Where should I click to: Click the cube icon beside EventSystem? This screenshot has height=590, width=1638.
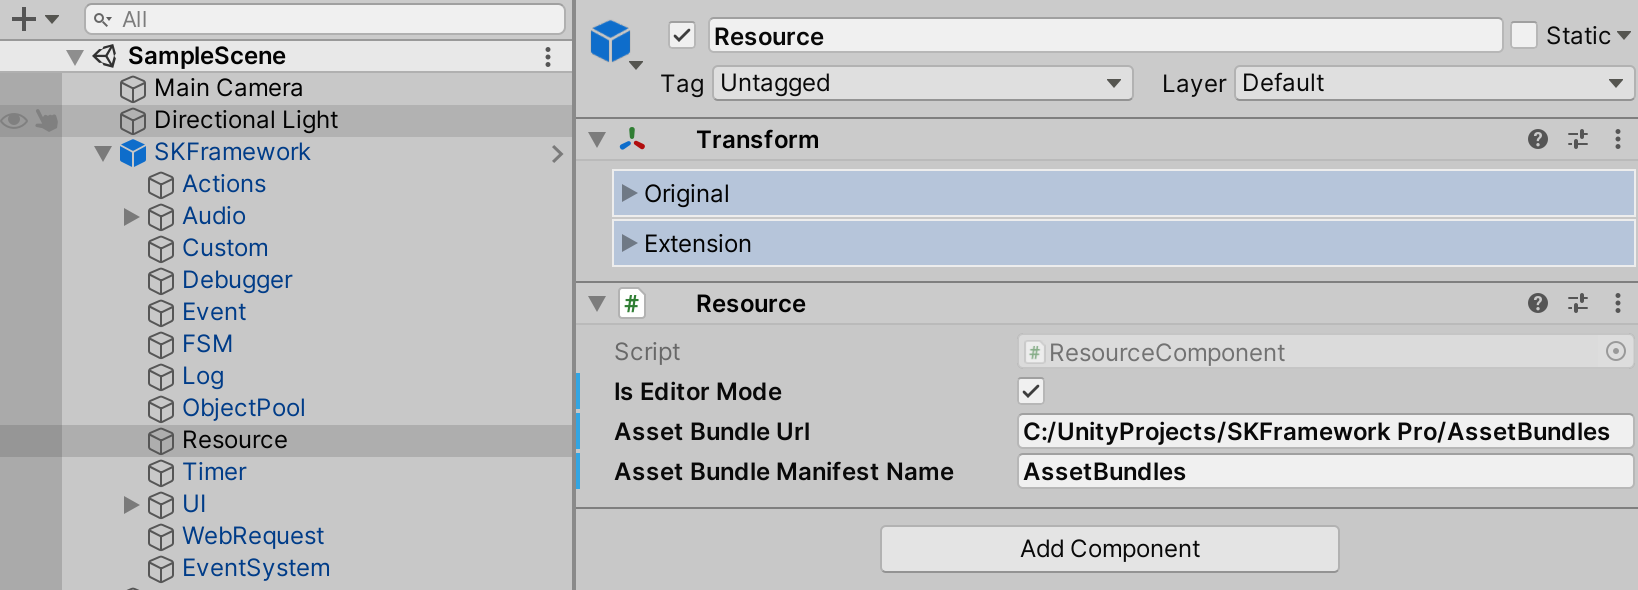click(x=160, y=569)
